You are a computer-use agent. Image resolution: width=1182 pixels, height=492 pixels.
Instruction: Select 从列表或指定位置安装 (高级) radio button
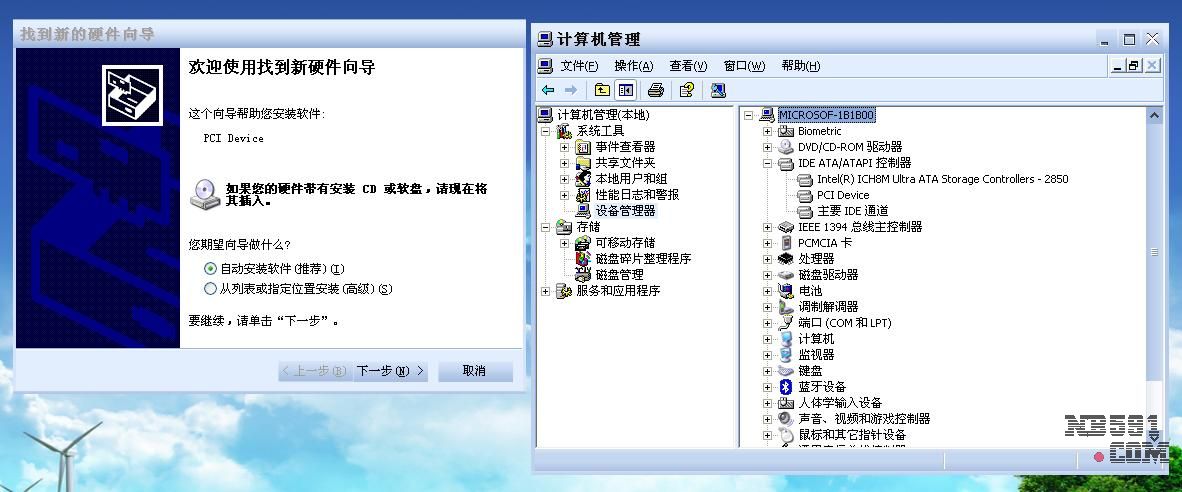point(210,289)
